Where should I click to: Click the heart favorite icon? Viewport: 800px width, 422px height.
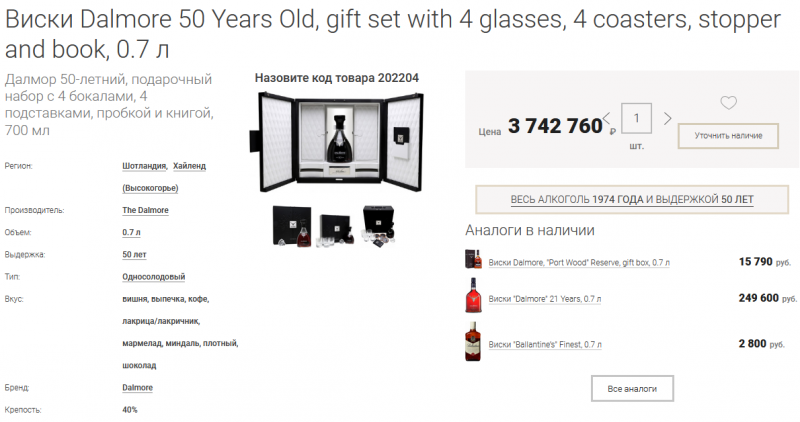728,102
